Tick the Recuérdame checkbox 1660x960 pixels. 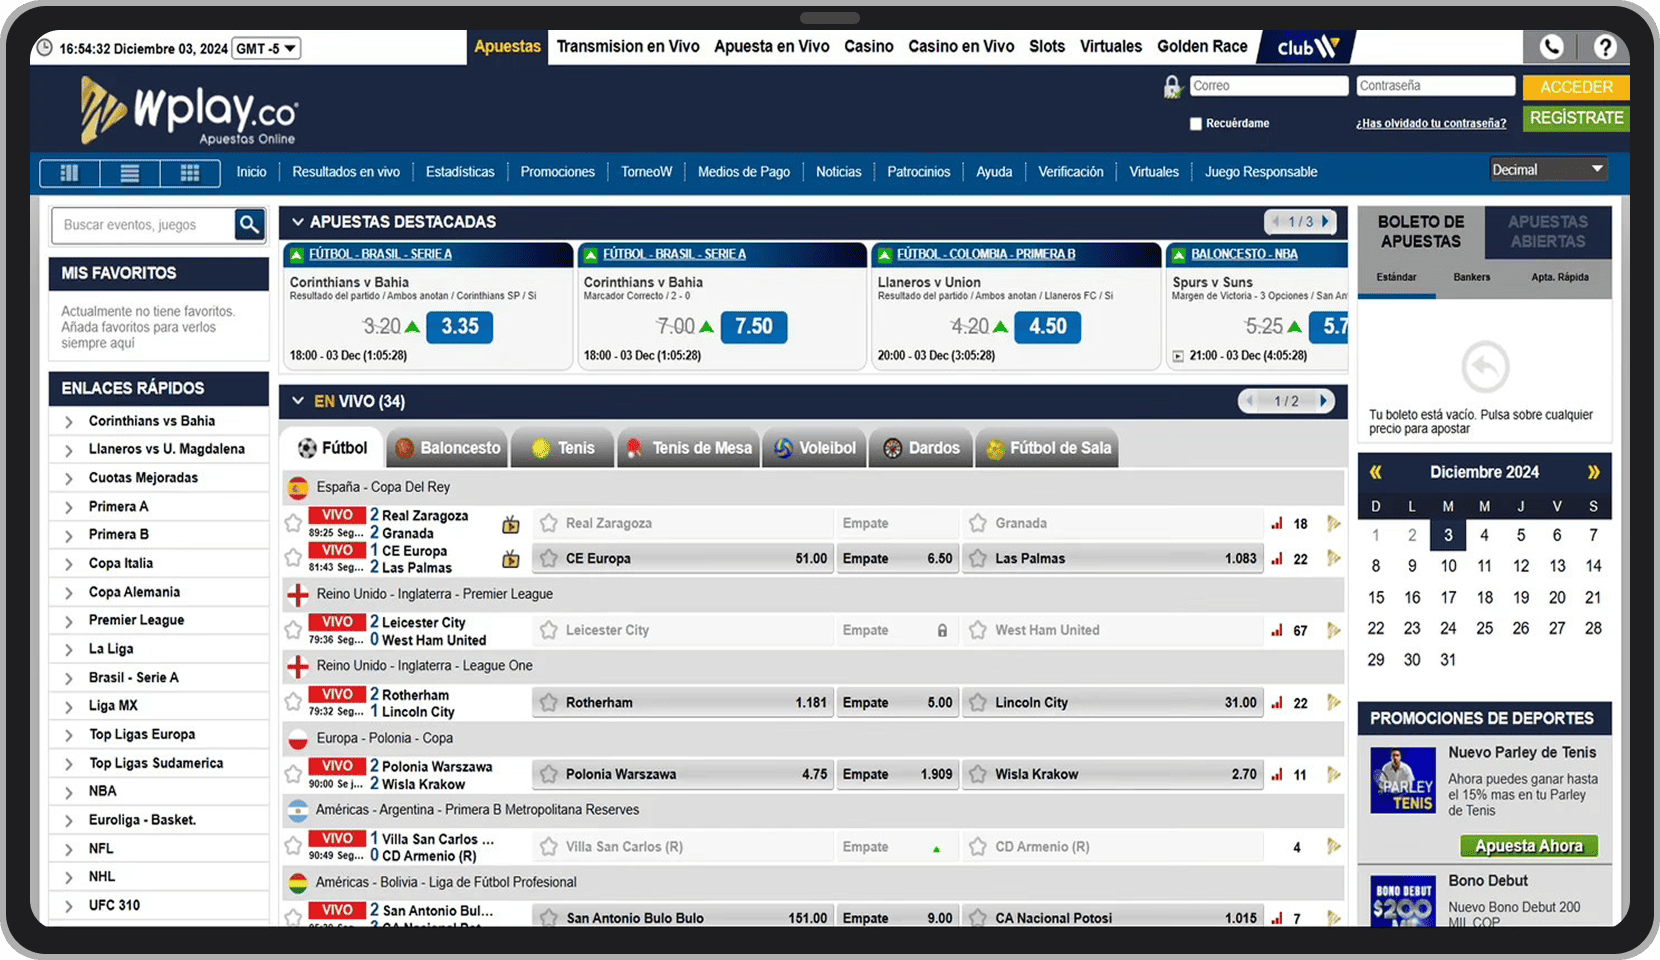tap(1195, 124)
